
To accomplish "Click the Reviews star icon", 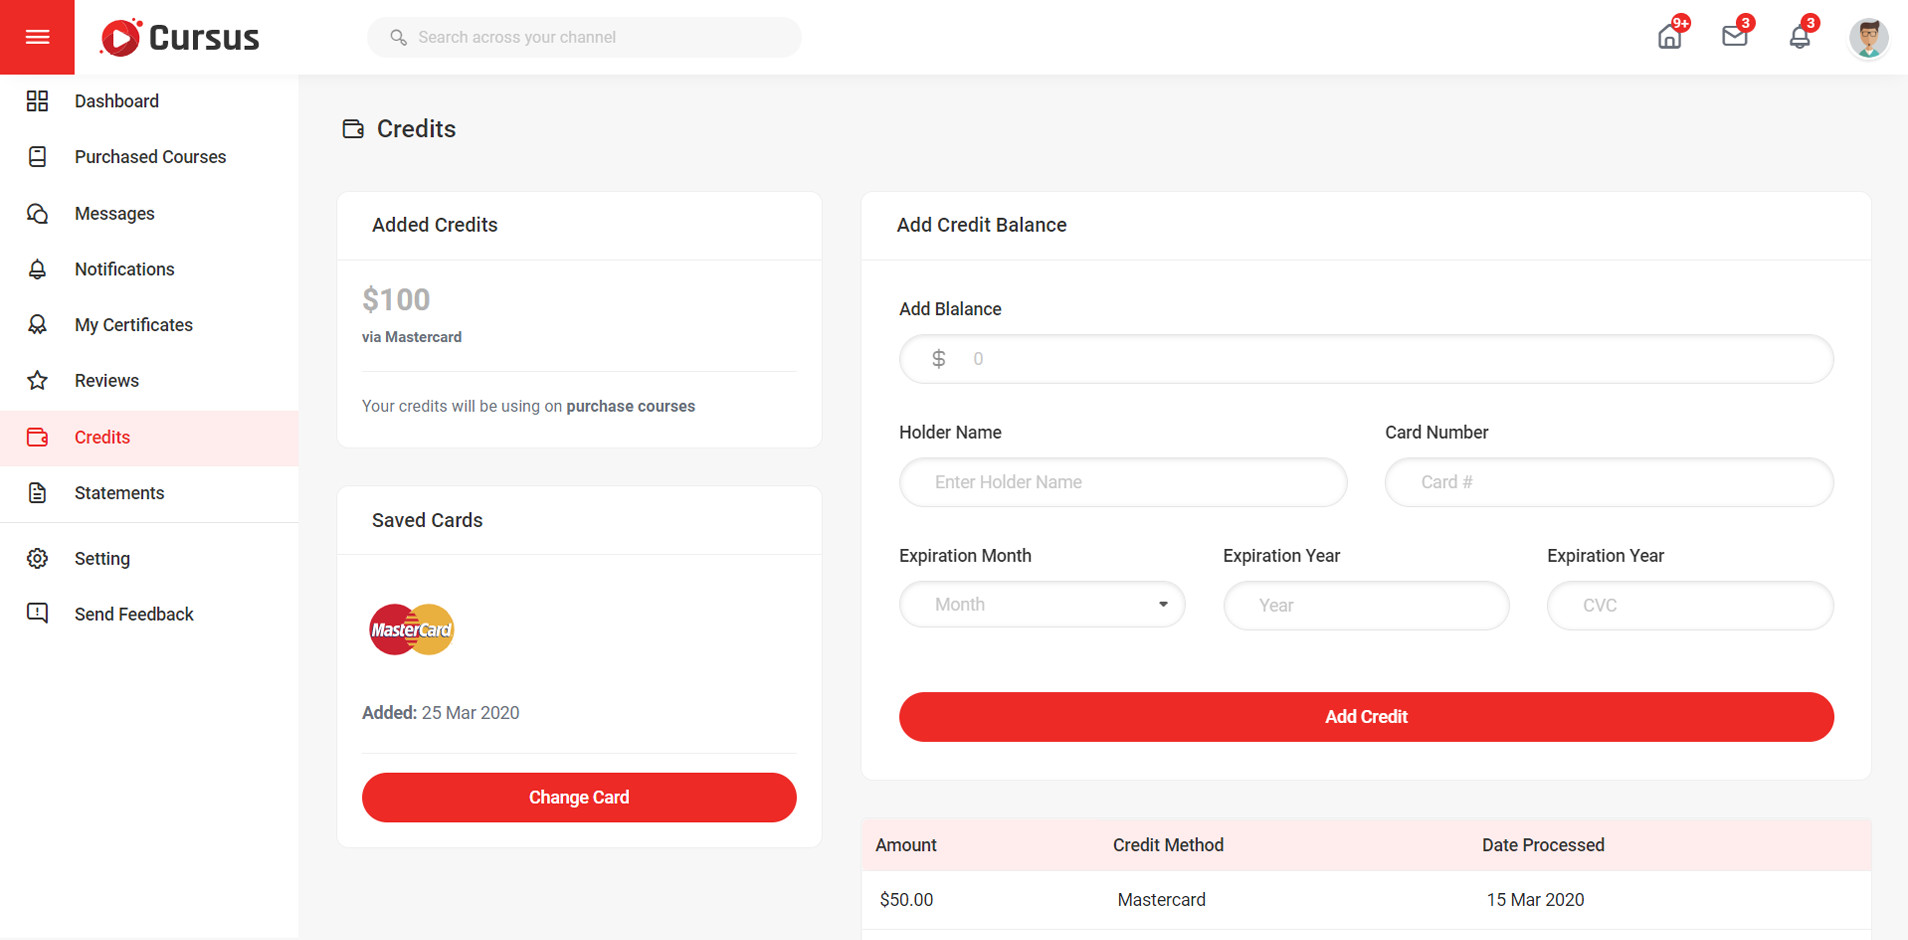I will pyautogui.click(x=37, y=381).
